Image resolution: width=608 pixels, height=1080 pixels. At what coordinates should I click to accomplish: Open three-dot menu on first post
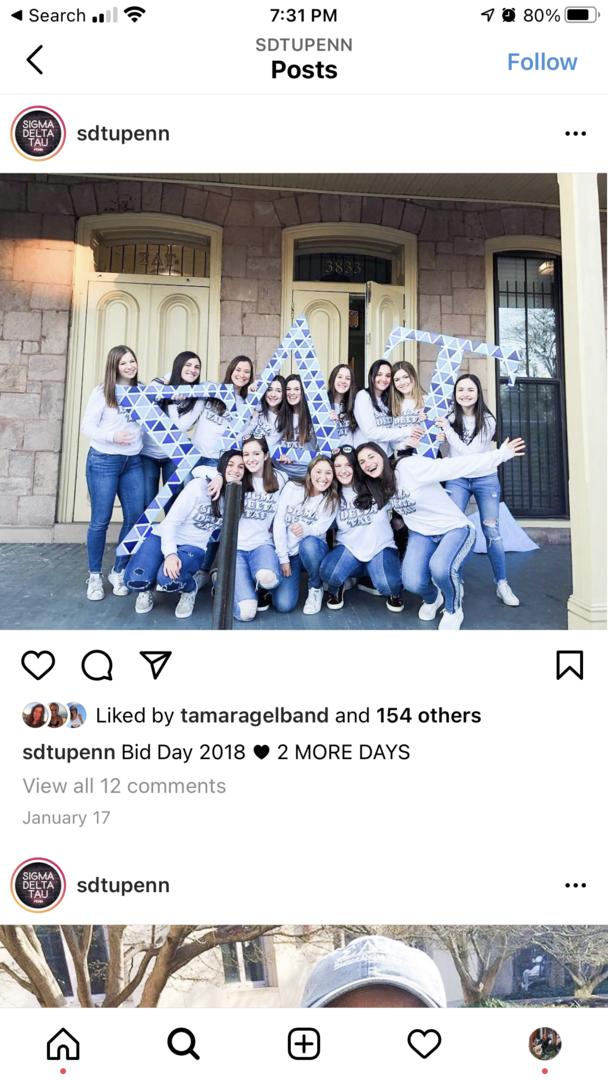click(x=575, y=134)
